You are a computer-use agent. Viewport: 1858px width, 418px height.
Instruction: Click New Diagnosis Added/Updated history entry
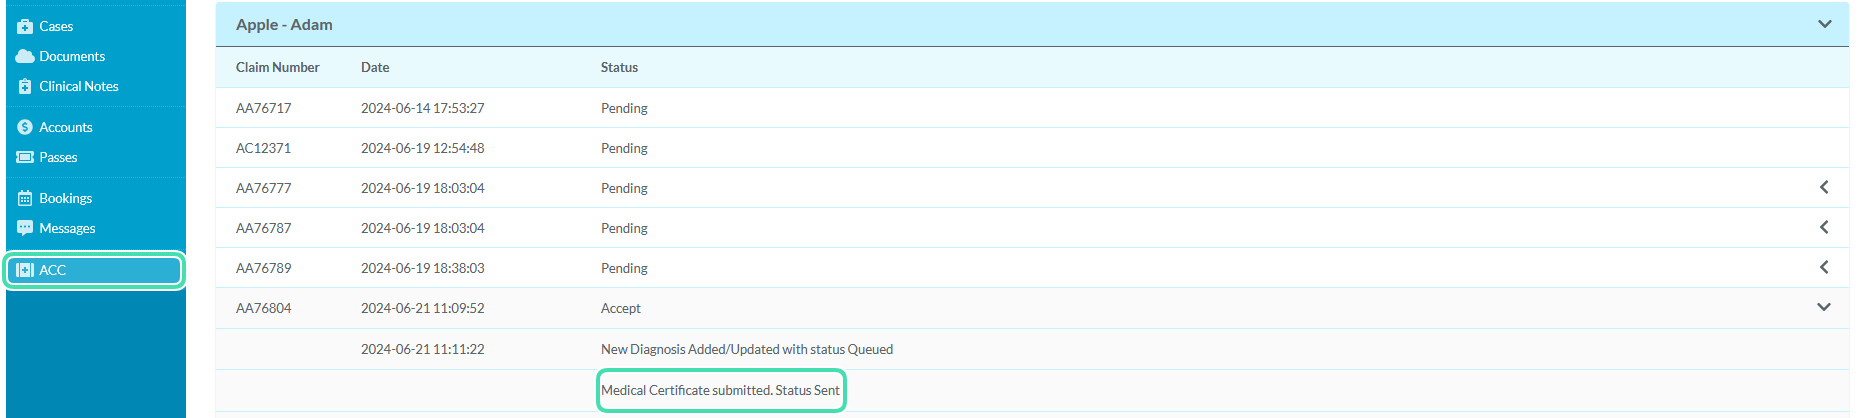coord(746,349)
